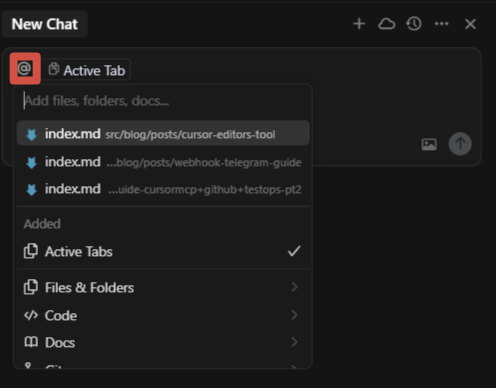The height and width of the screenshot is (388, 496).
Task: Show chat history clock icon
Action: click(x=414, y=24)
